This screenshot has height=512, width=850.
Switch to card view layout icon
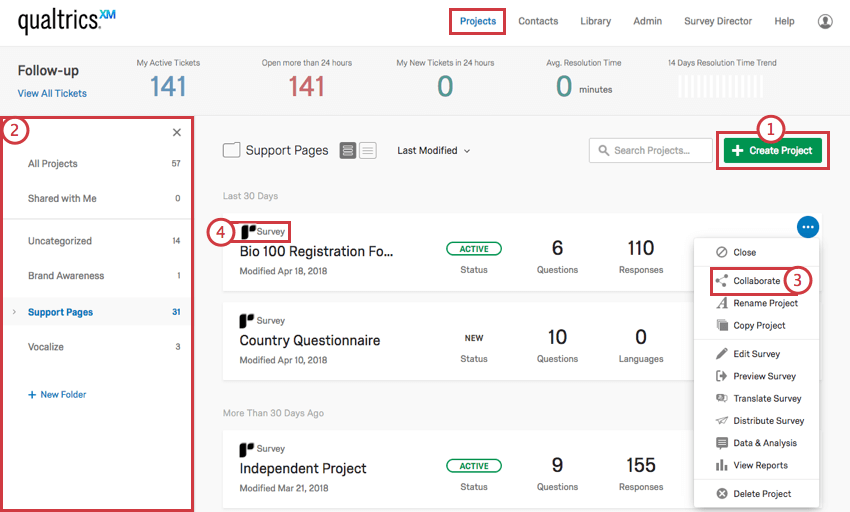point(348,150)
